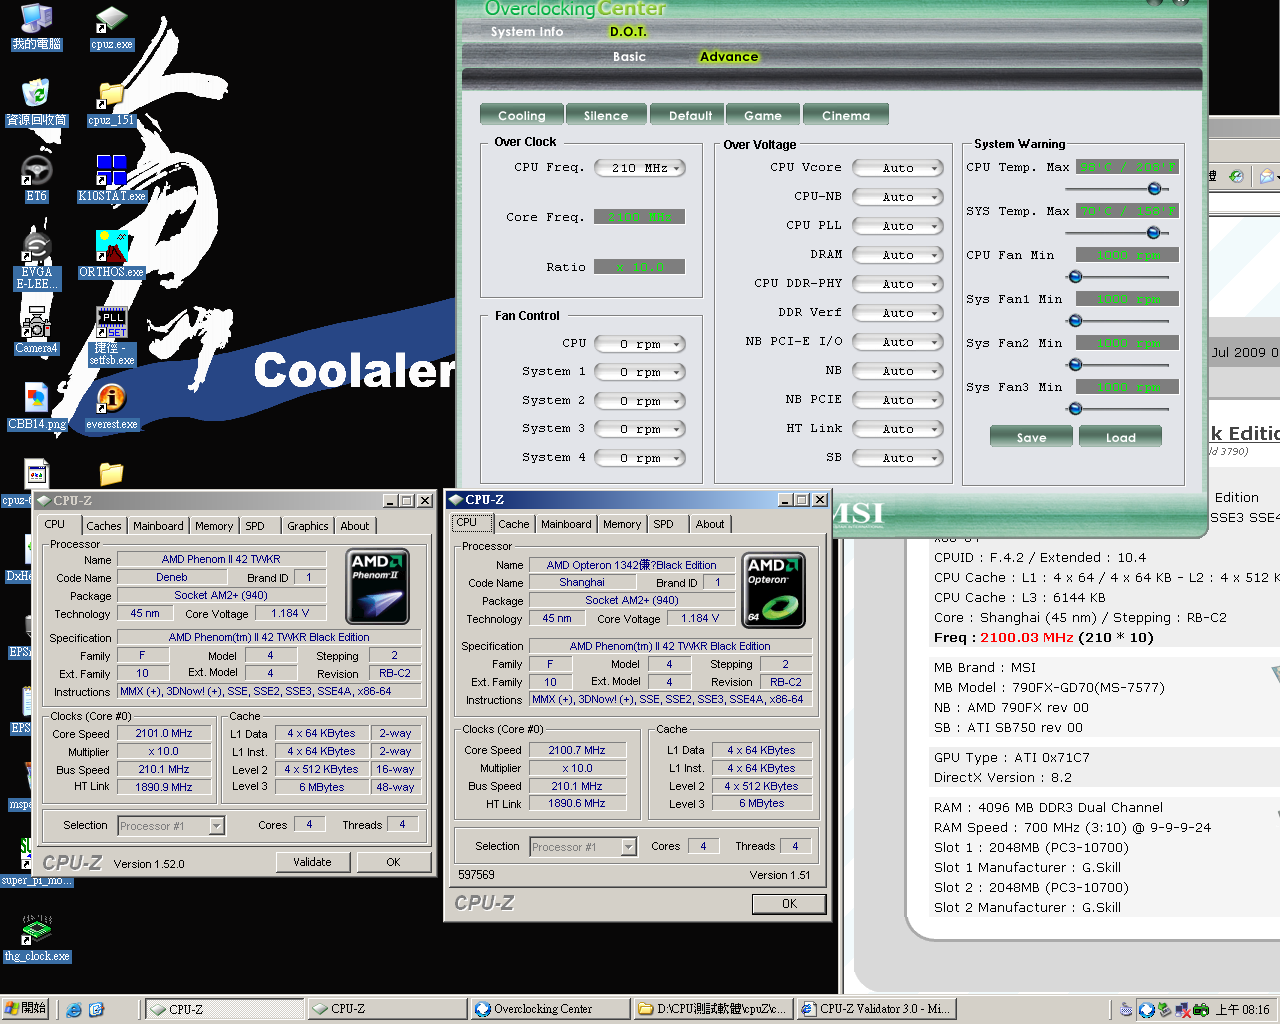Click Load in System Warning panel
This screenshot has width=1280, height=1024.
[1120, 437]
